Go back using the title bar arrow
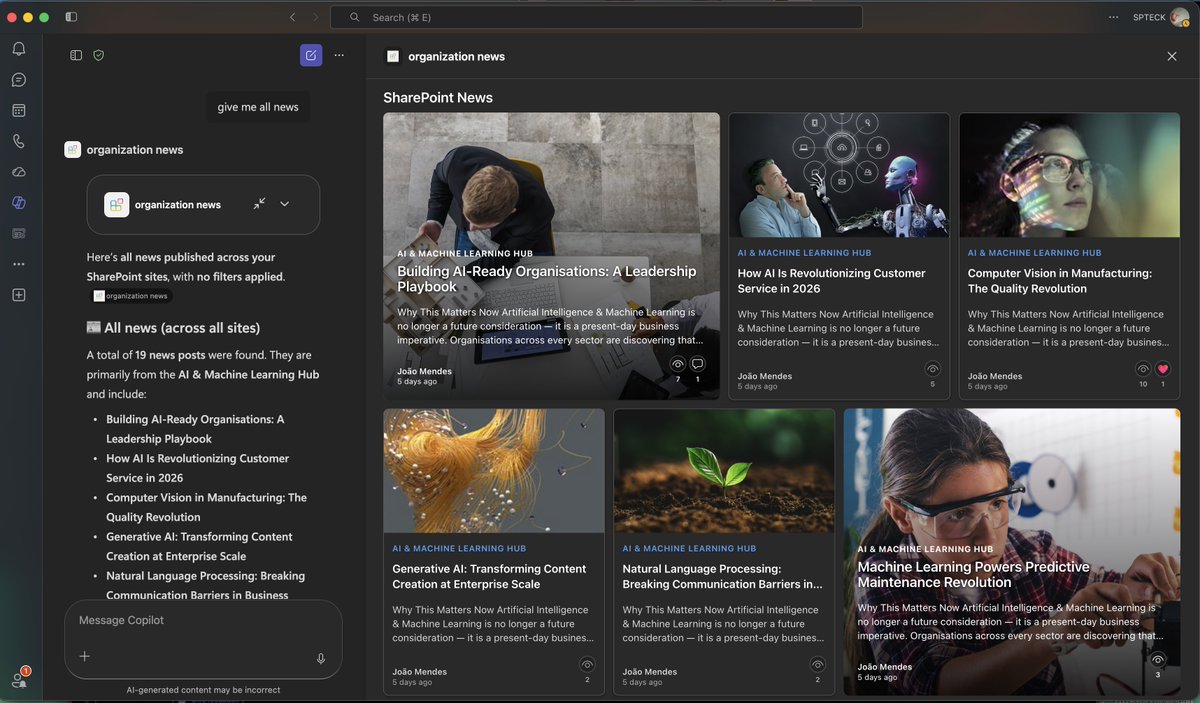The image size is (1200, 703). pyautogui.click(x=292, y=17)
